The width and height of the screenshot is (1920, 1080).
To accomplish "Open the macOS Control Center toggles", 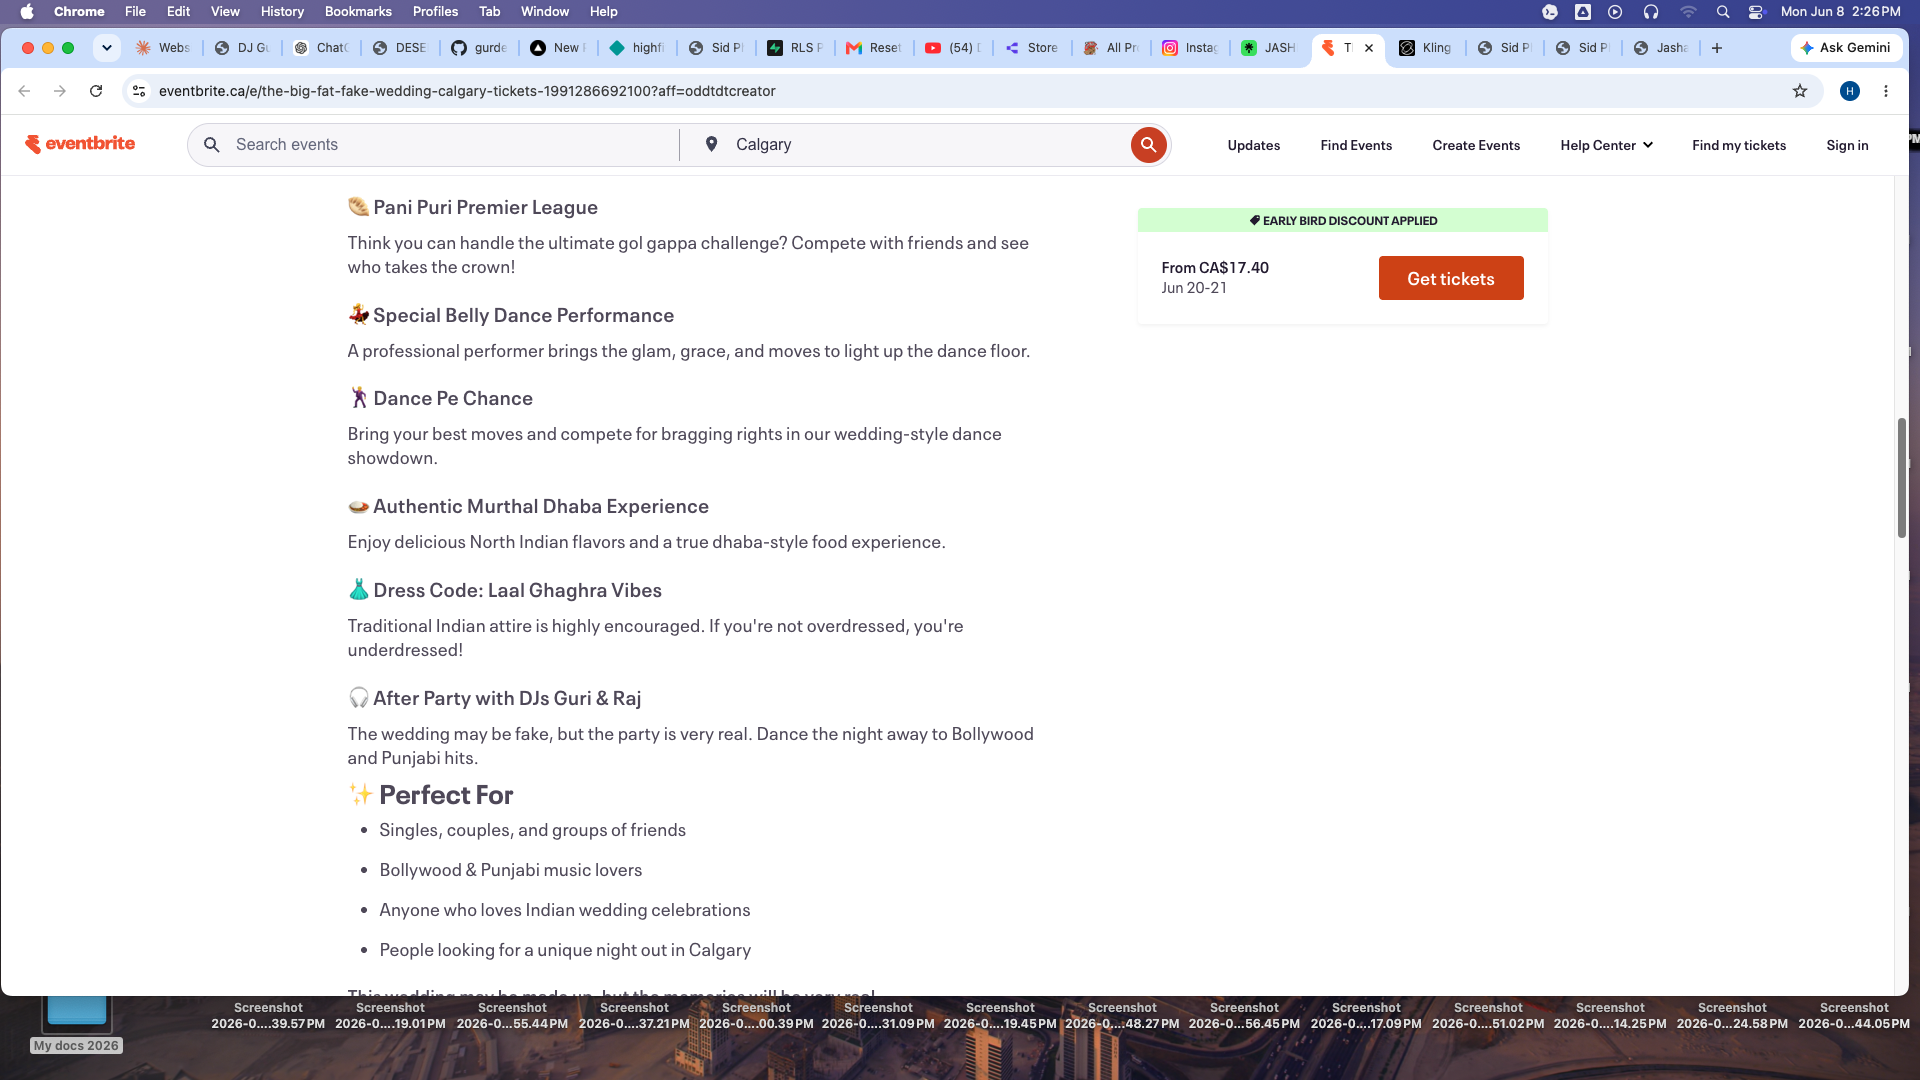I will 1756,12.
